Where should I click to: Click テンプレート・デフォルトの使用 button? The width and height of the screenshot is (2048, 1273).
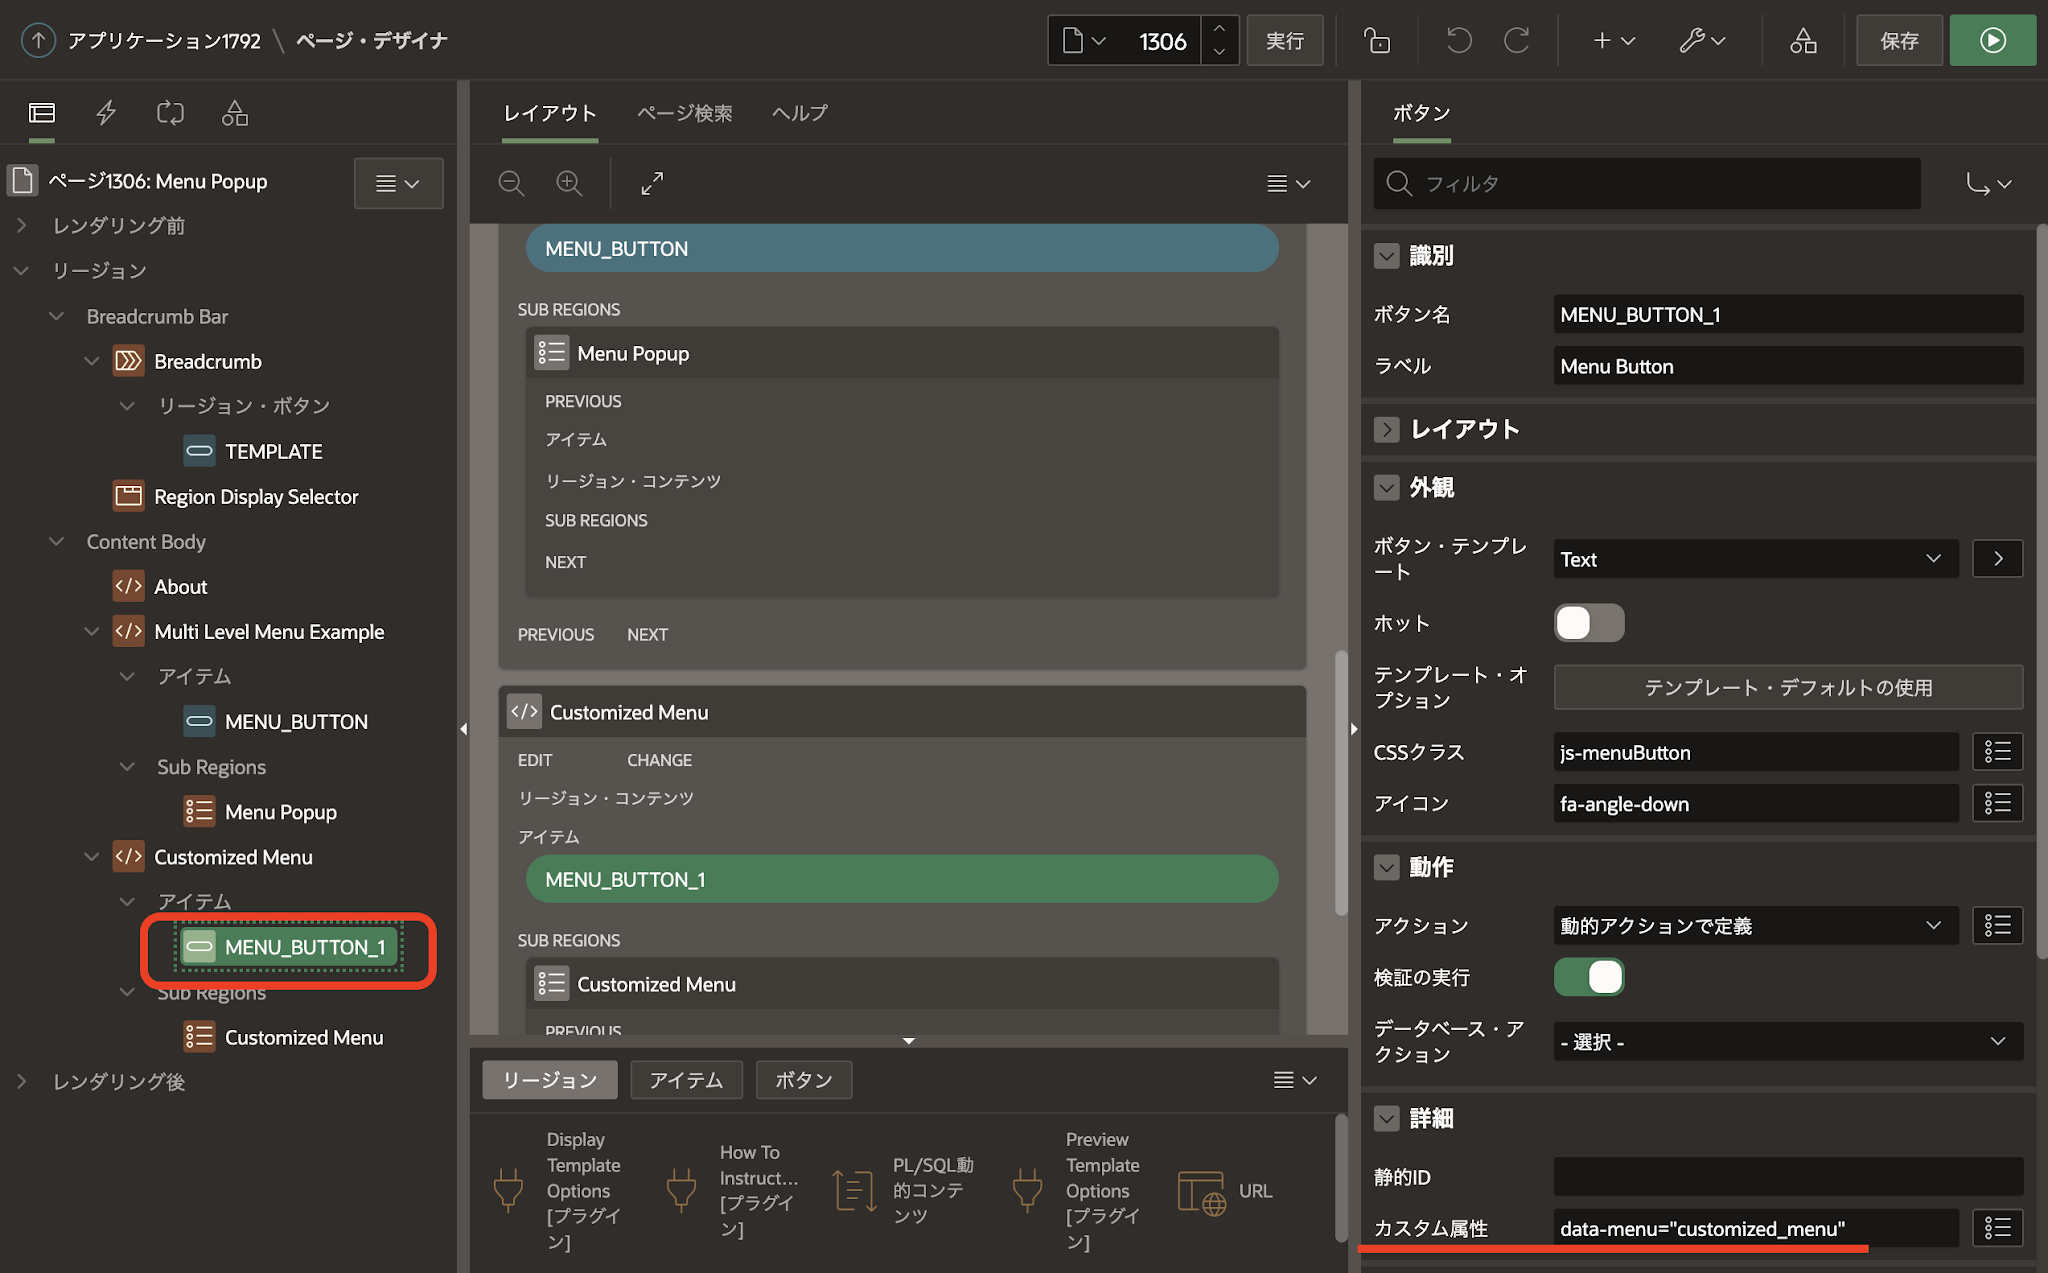(1787, 687)
